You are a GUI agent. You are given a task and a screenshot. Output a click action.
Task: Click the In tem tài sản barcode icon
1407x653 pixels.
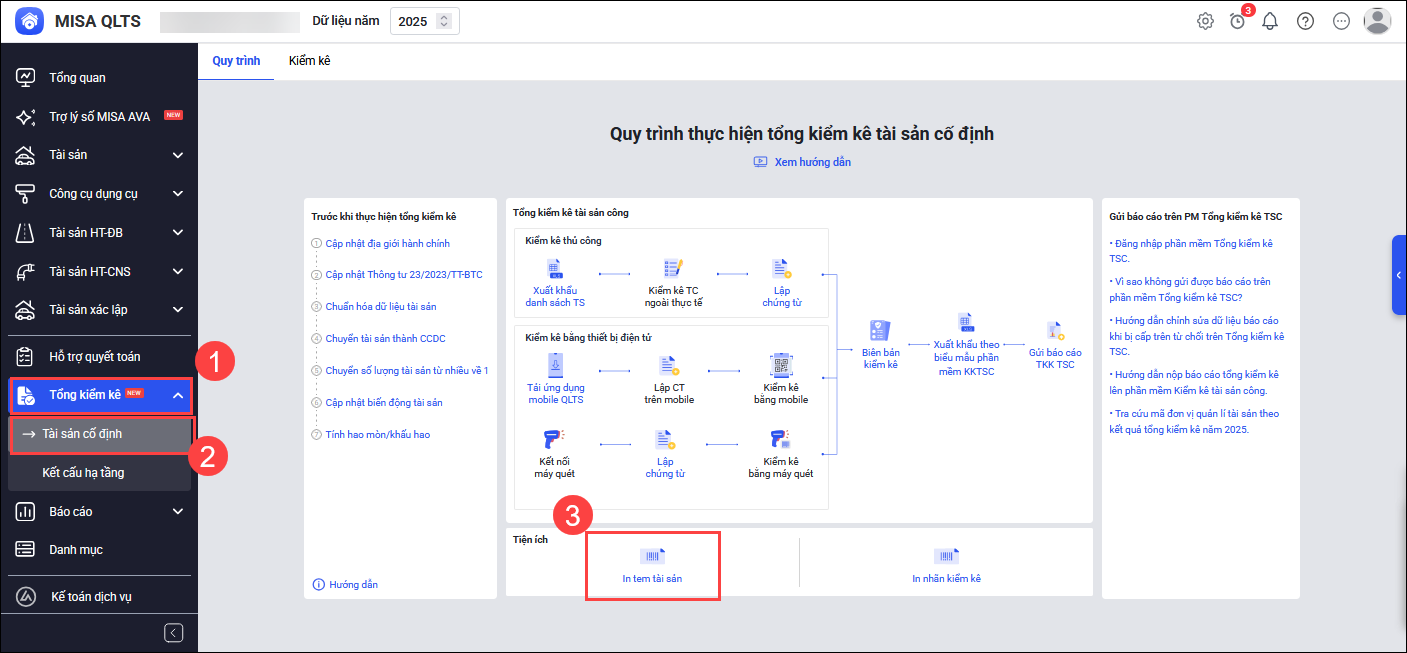click(652, 557)
